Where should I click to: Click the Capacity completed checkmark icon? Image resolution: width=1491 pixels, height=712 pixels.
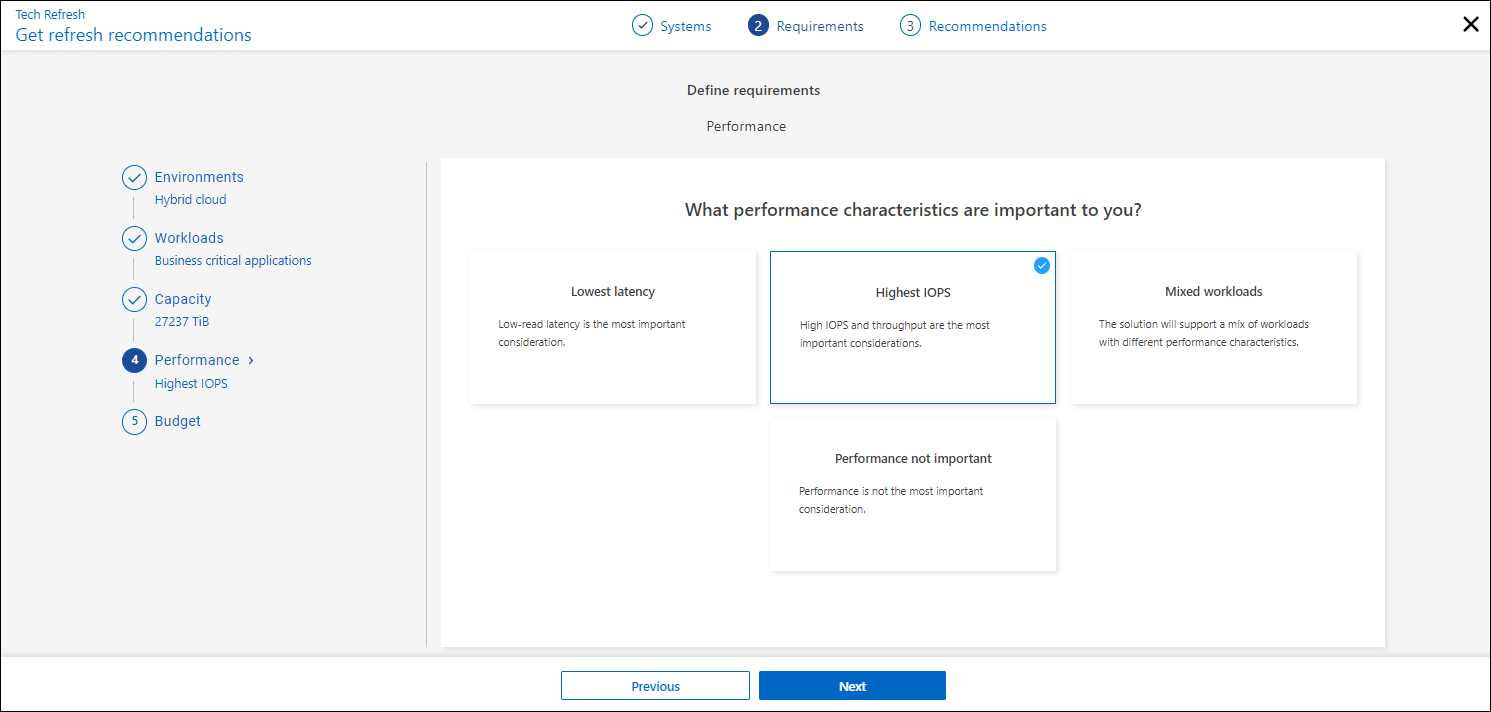click(x=134, y=299)
